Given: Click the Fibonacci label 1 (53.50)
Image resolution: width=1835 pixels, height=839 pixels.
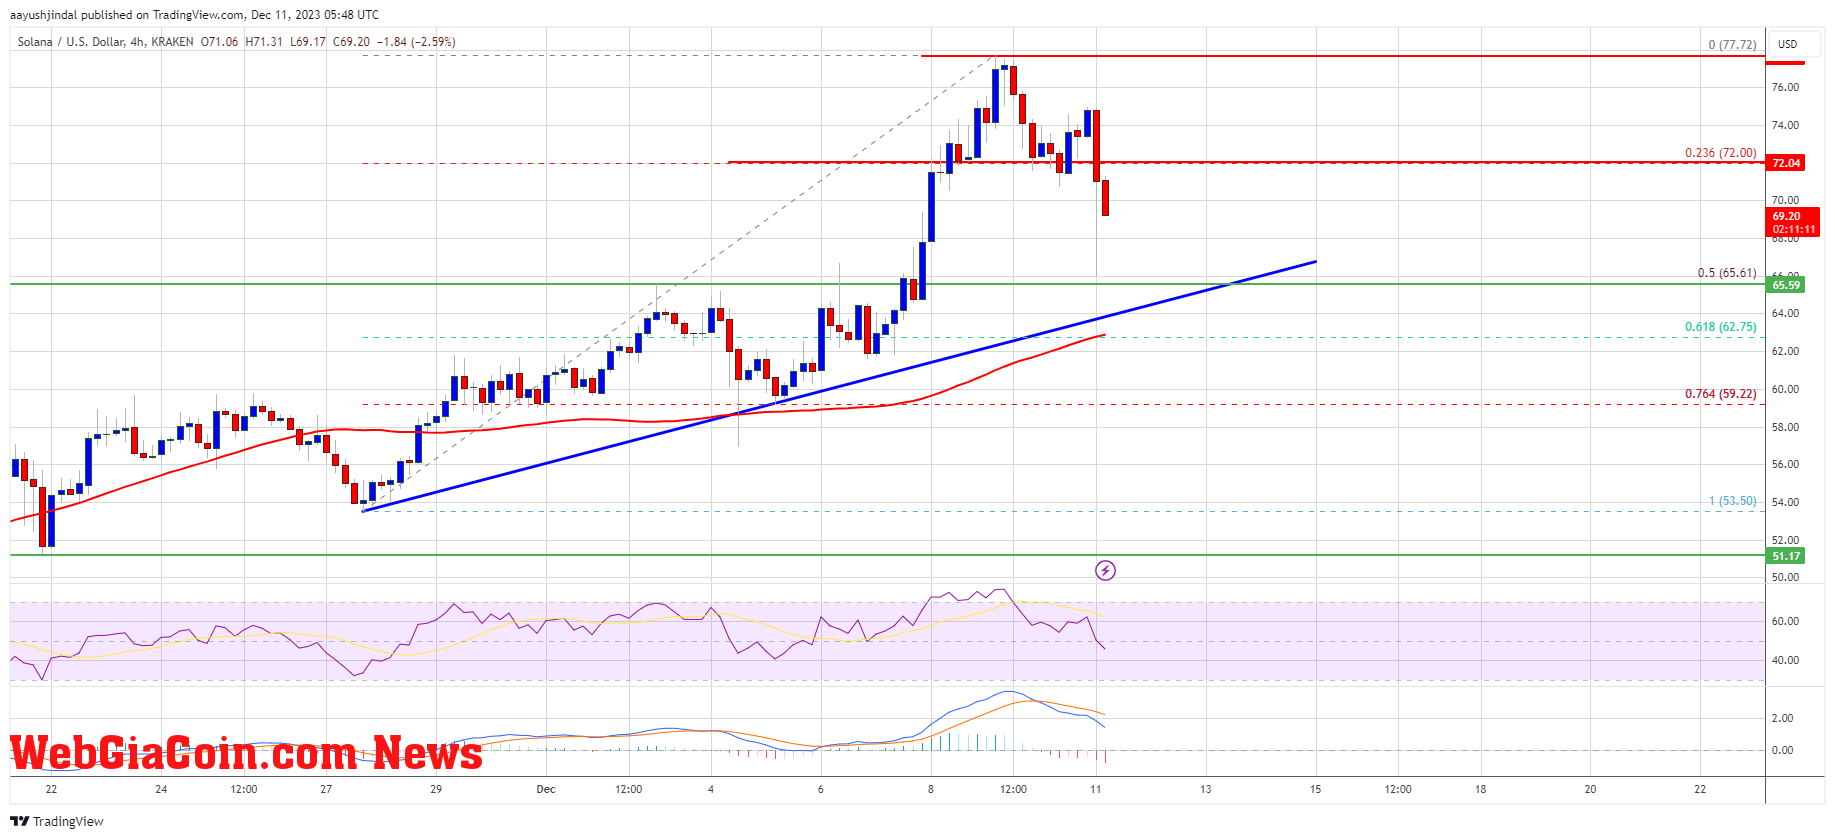Looking at the screenshot, I should (x=1732, y=501).
